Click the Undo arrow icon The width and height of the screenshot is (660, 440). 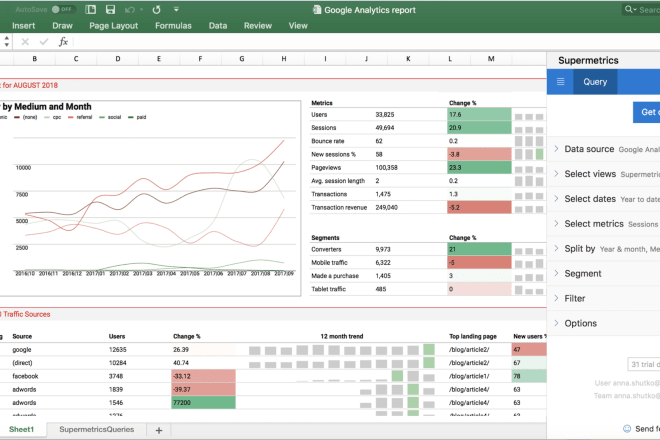pos(130,9)
